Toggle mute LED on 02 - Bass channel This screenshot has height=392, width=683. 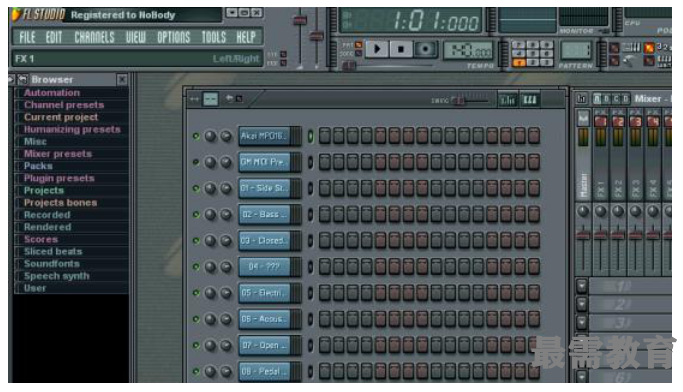click(x=196, y=215)
